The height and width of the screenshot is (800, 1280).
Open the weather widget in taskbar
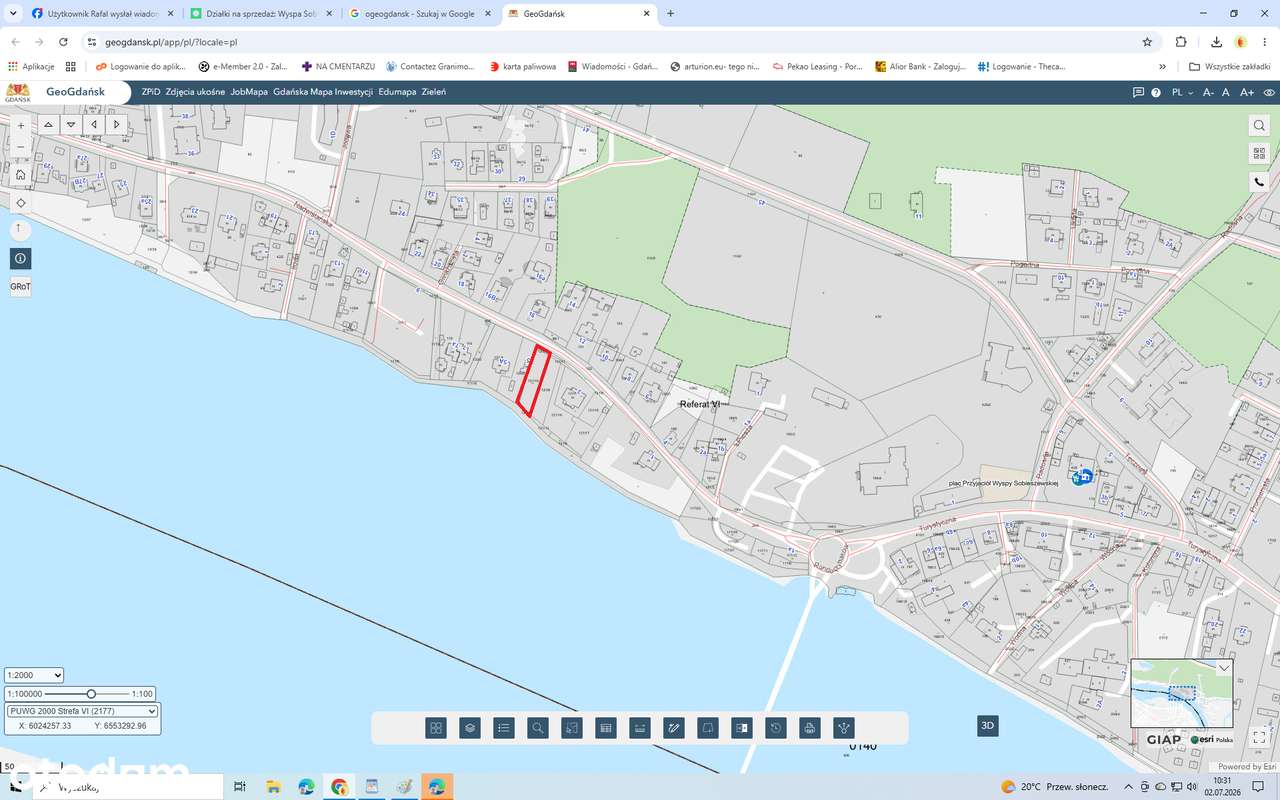(1054, 787)
